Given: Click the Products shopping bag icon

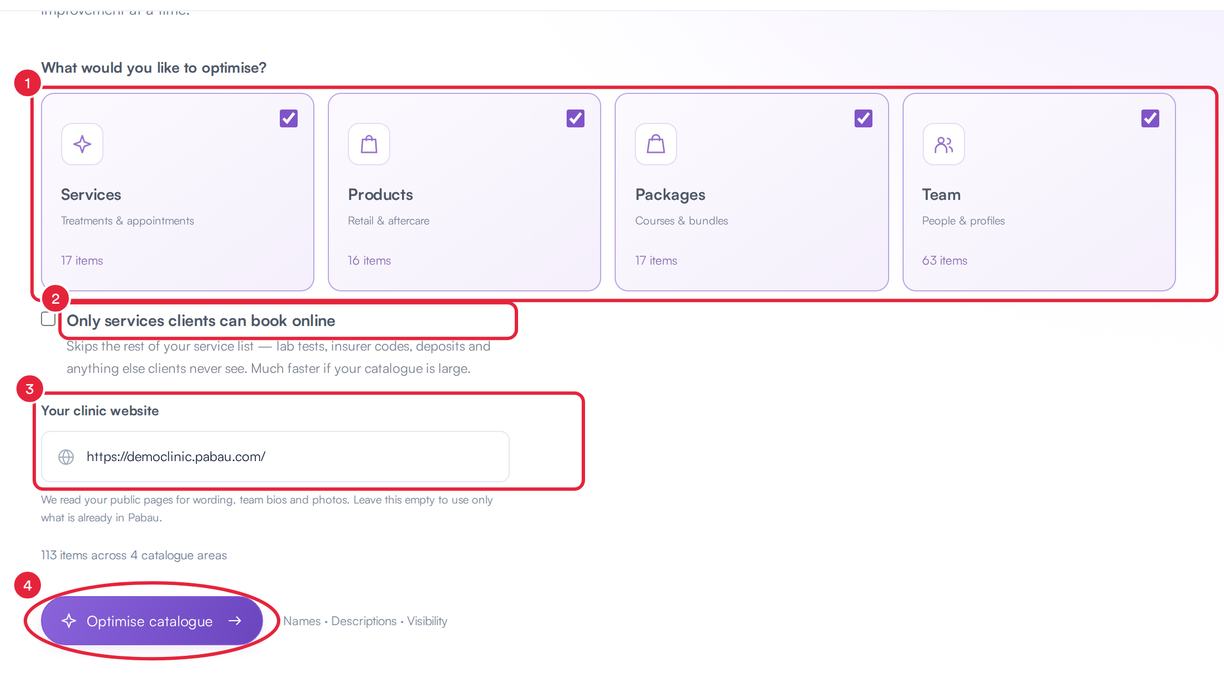Looking at the screenshot, I should point(369,144).
